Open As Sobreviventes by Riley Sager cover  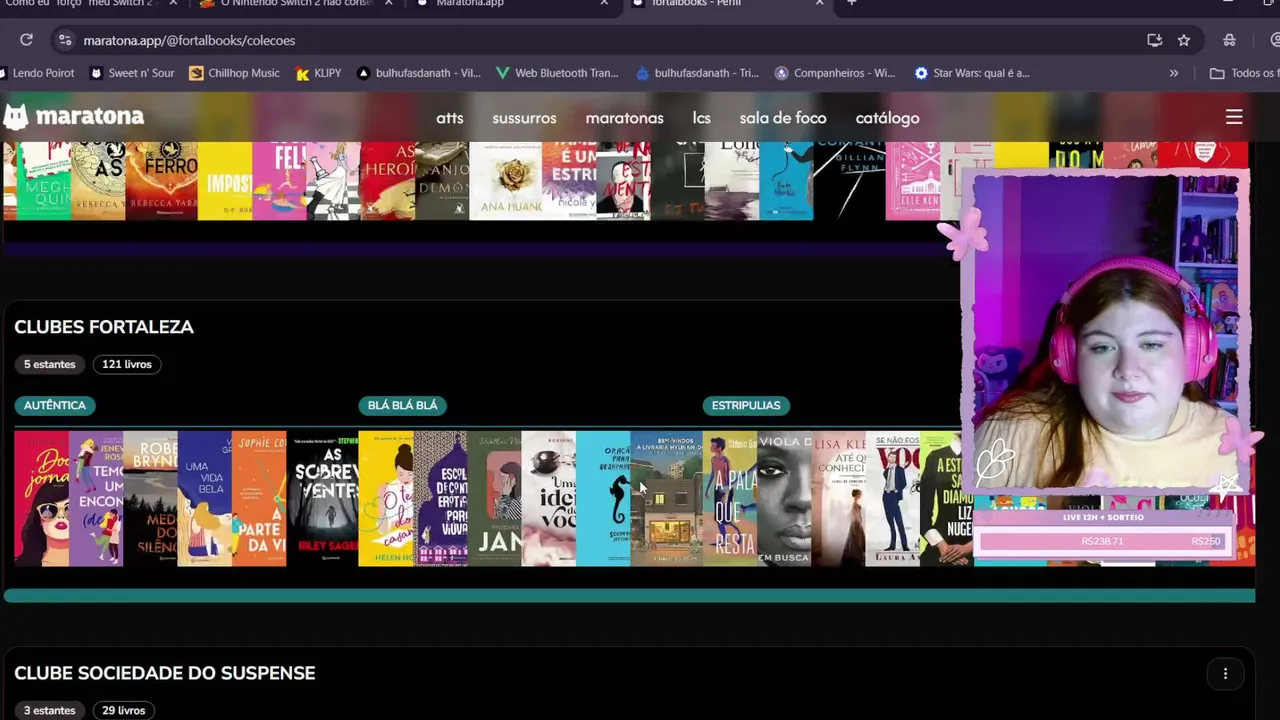(x=322, y=498)
